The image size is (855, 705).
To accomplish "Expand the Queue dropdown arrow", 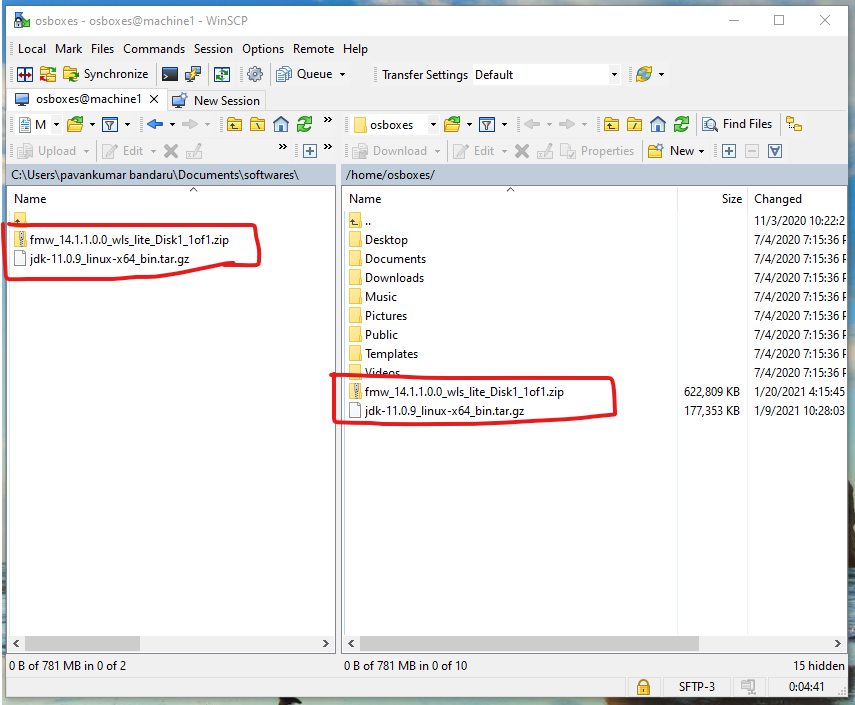I will point(342,74).
